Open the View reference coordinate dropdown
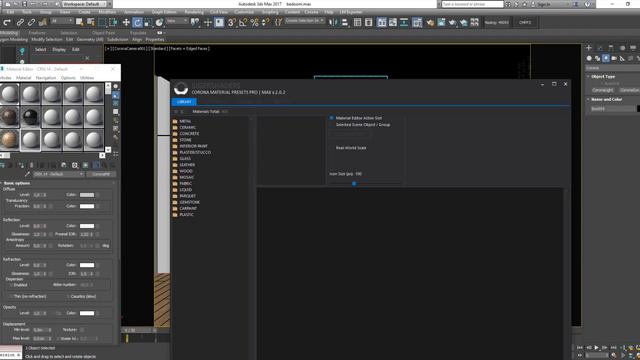 point(177,21)
